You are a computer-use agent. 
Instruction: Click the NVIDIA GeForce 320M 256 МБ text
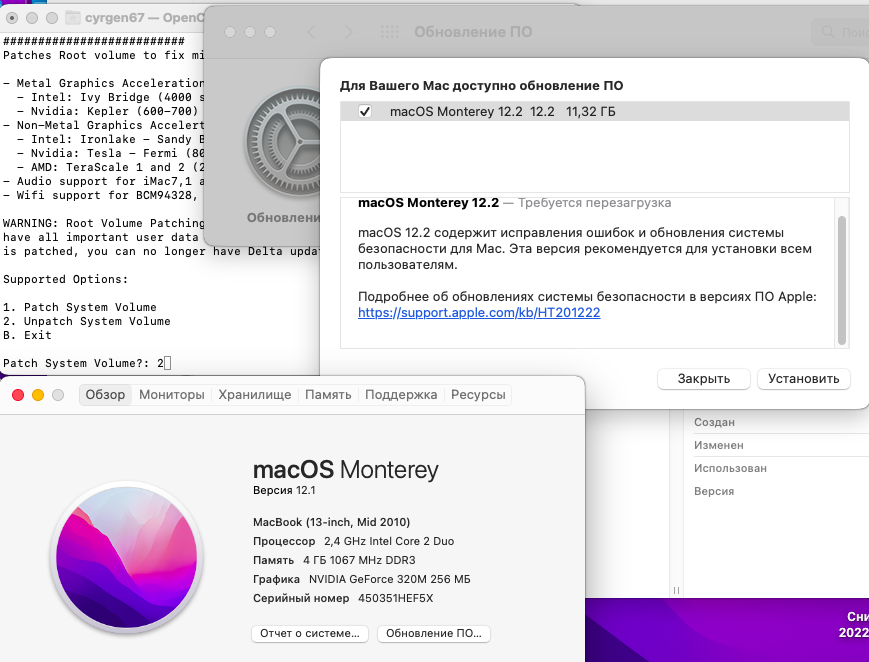pyautogui.click(x=390, y=579)
